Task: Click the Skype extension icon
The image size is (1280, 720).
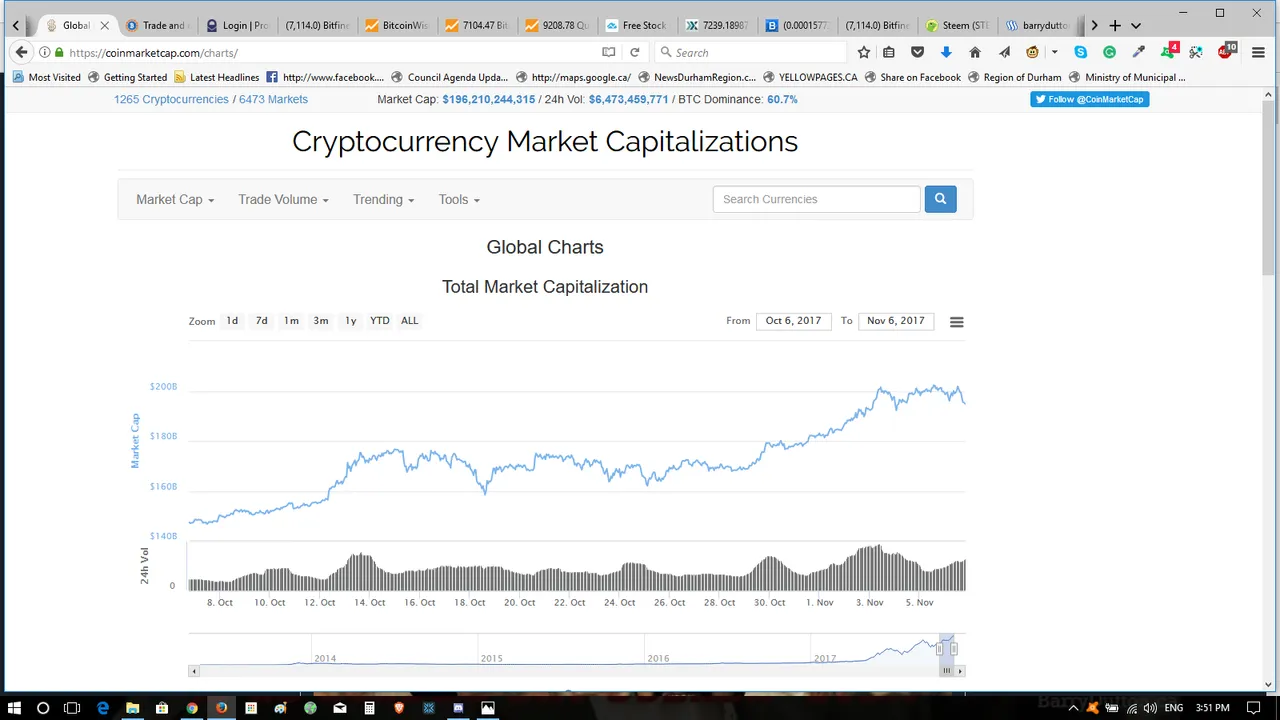Action: pyautogui.click(x=1080, y=52)
